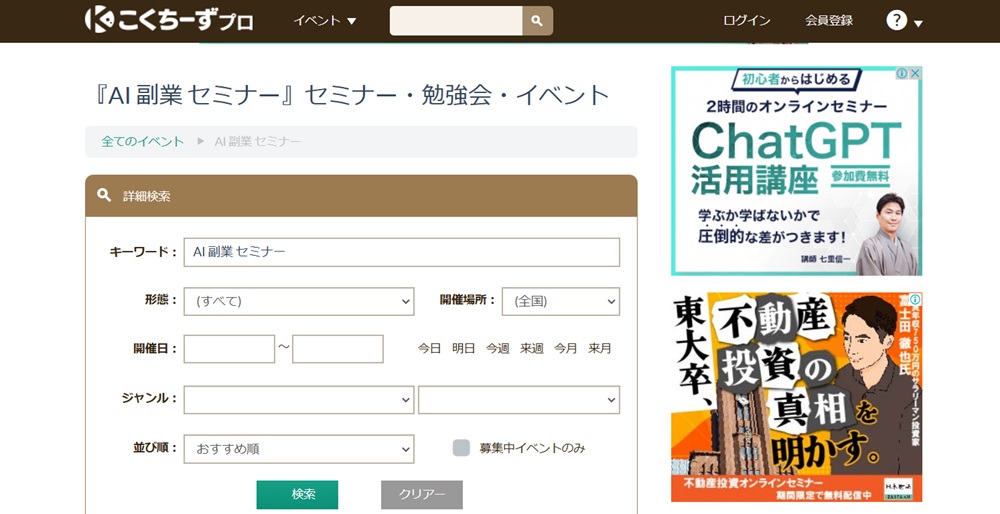Open the 開催場所 dropdown
Image resolution: width=1000 pixels, height=514 pixels.
561,301
